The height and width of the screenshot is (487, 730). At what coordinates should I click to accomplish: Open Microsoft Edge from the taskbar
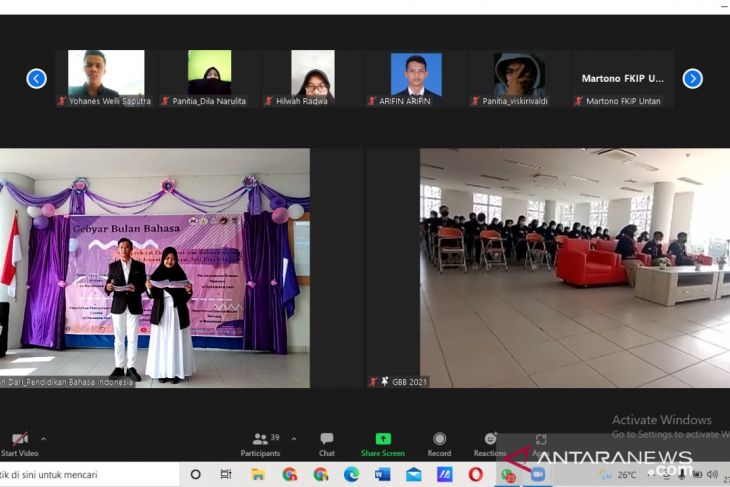tap(351, 474)
